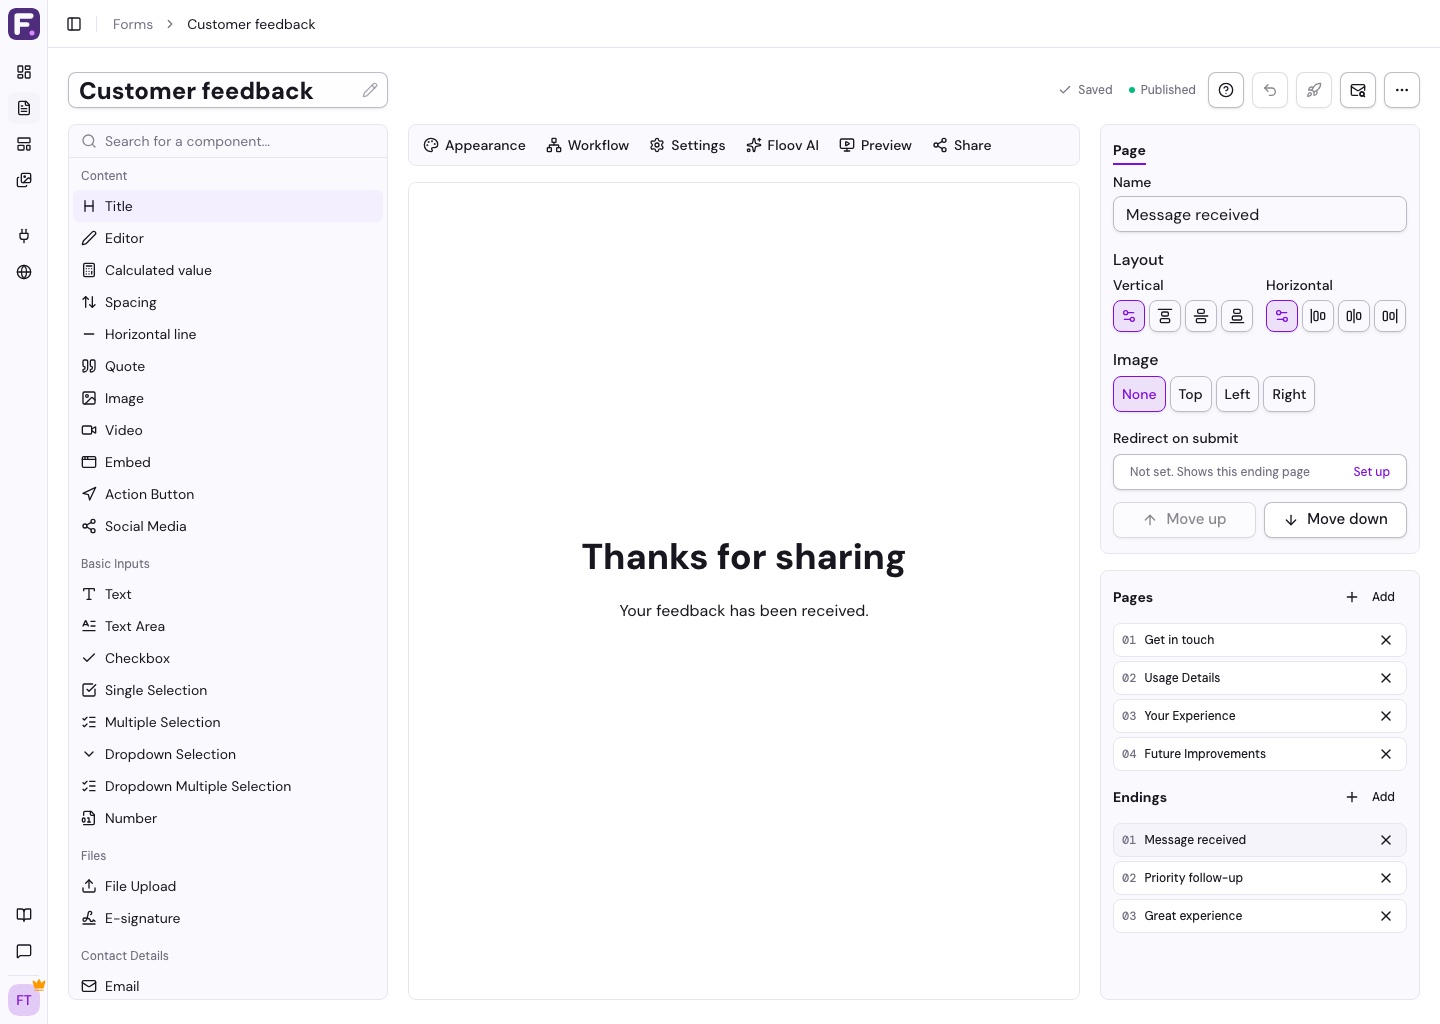The image size is (1440, 1024).
Task: Remove the Future Improvements page
Action: pyautogui.click(x=1386, y=754)
